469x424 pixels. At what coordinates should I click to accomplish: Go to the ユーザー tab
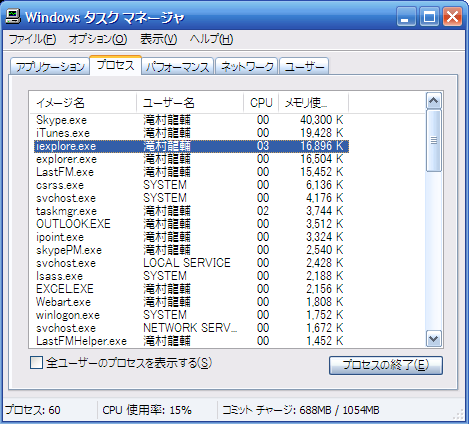click(304, 67)
